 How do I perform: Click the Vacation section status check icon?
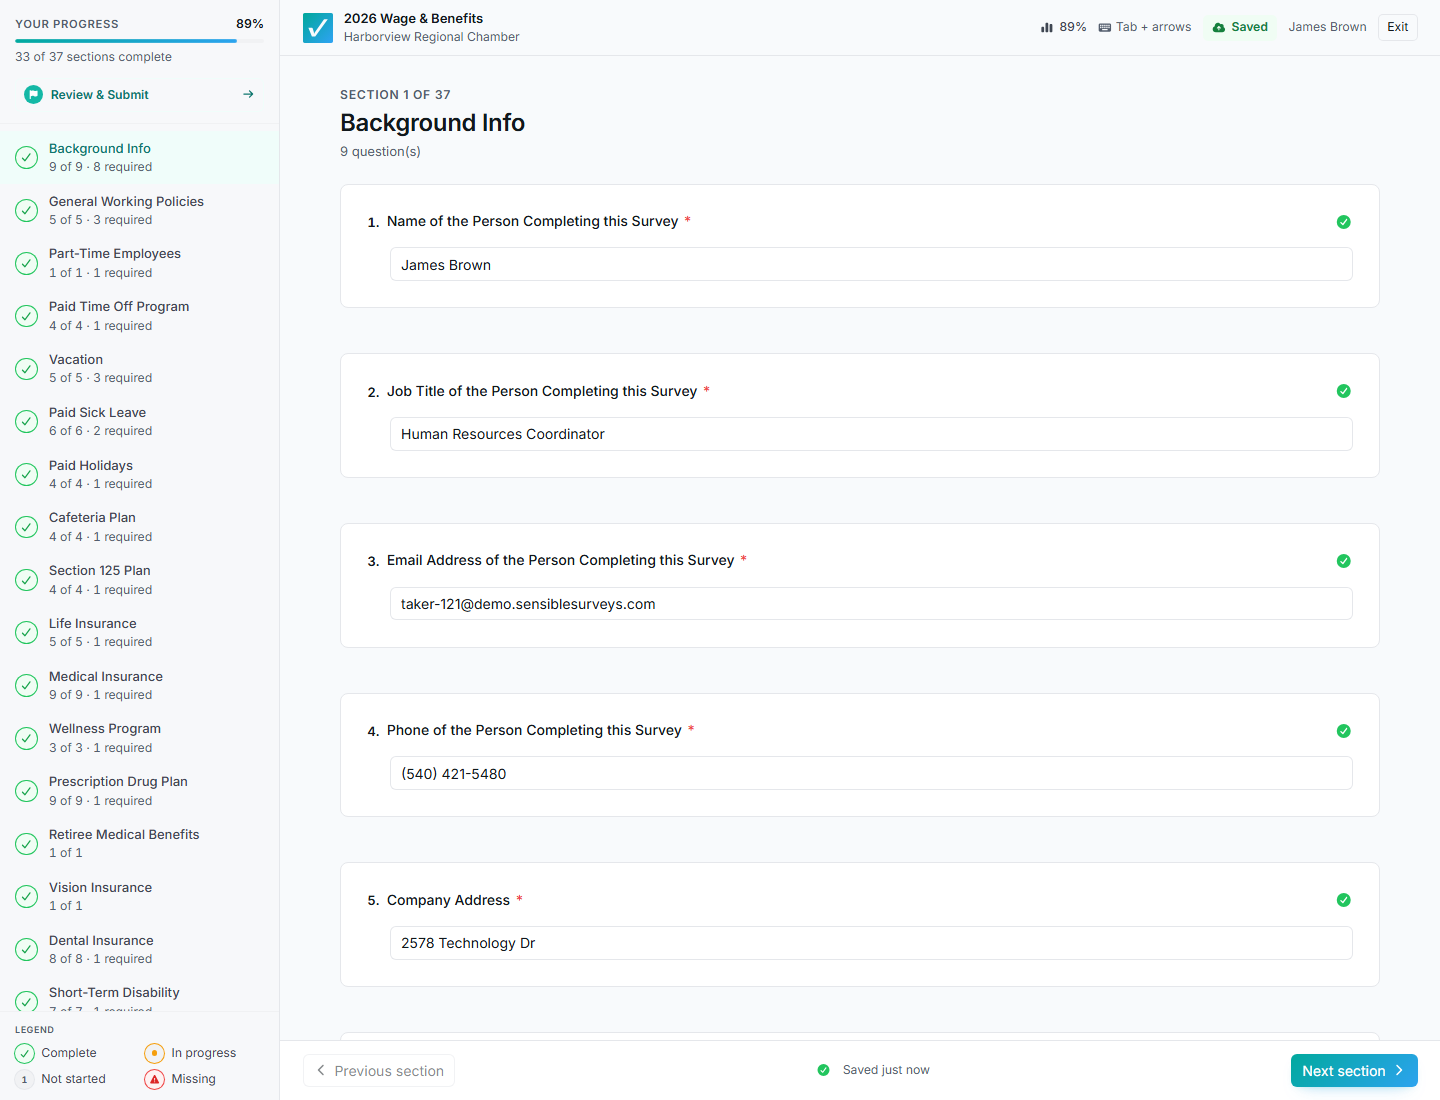point(27,369)
